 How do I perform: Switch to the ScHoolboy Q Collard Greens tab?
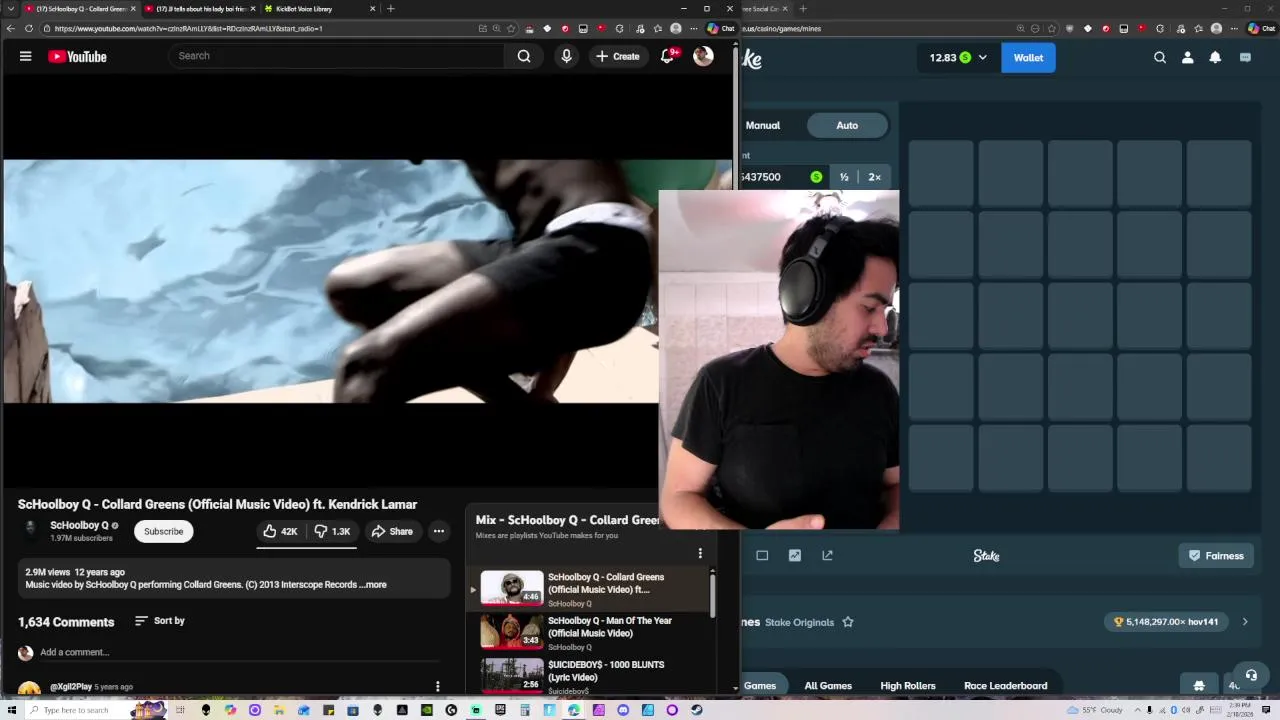80,9
